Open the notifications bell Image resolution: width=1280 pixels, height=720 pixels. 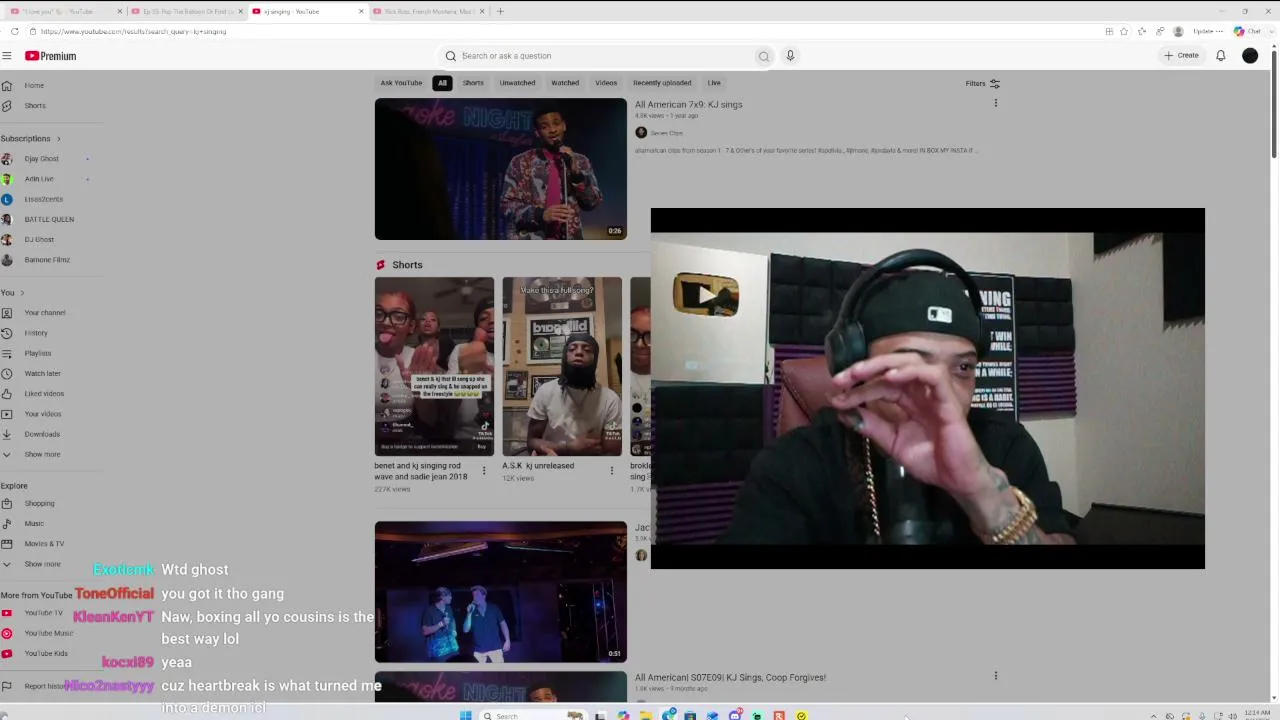point(1221,56)
